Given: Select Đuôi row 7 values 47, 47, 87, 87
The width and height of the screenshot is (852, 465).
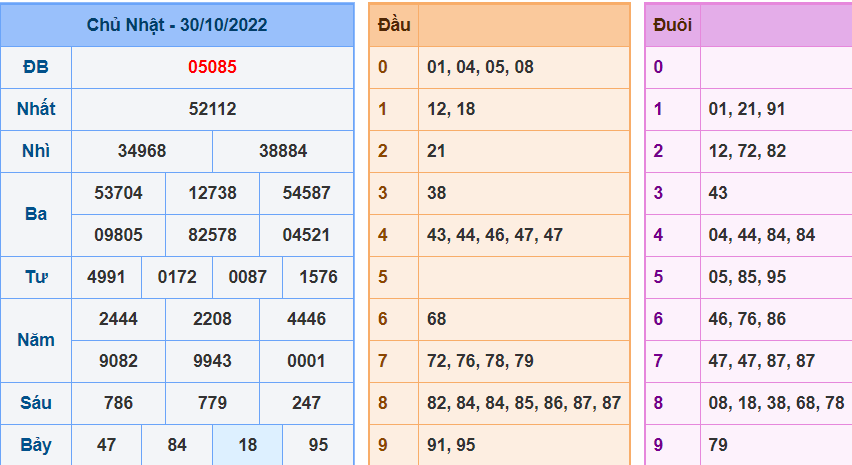Looking at the screenshot, I should click(x=762, y=361).
